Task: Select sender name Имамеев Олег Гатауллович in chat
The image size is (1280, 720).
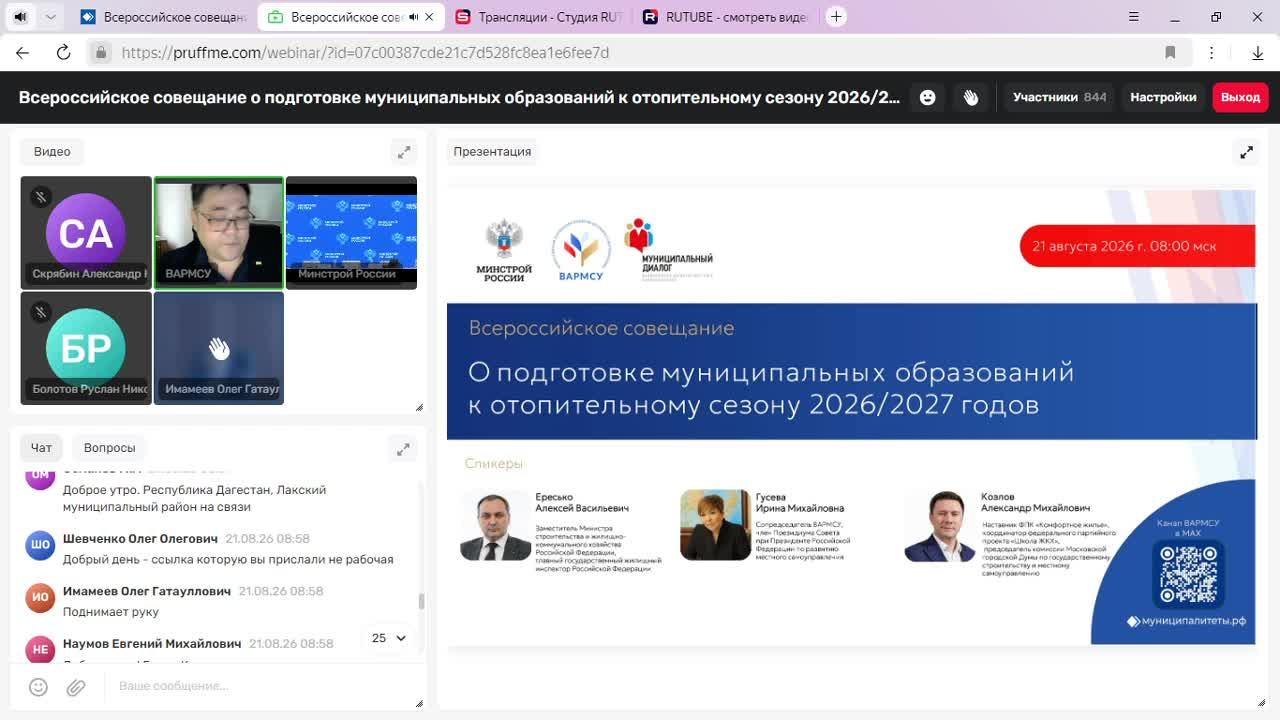Action: pyautogui.click(x=147, y=591)
